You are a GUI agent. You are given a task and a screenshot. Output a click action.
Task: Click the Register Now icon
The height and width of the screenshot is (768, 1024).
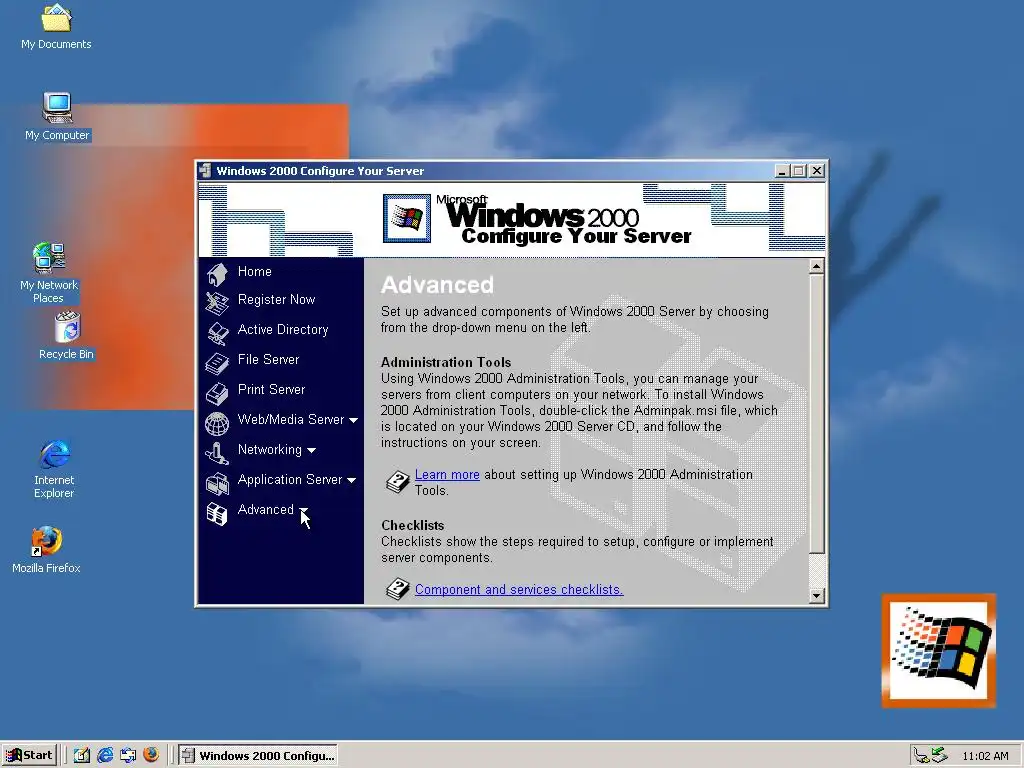click(x=217, y=302)
